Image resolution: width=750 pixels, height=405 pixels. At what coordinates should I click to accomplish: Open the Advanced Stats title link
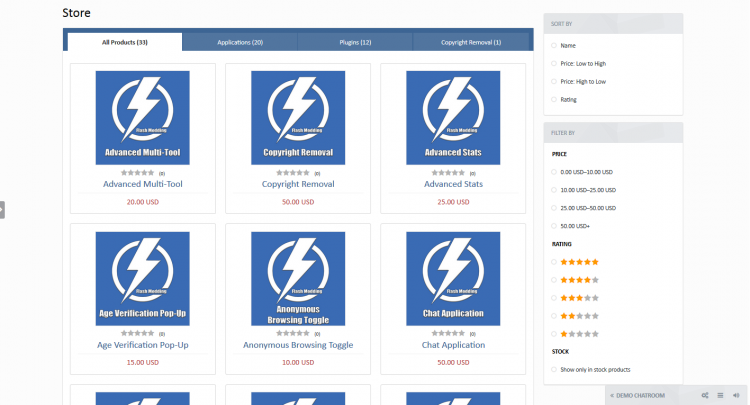pos(453,184)
